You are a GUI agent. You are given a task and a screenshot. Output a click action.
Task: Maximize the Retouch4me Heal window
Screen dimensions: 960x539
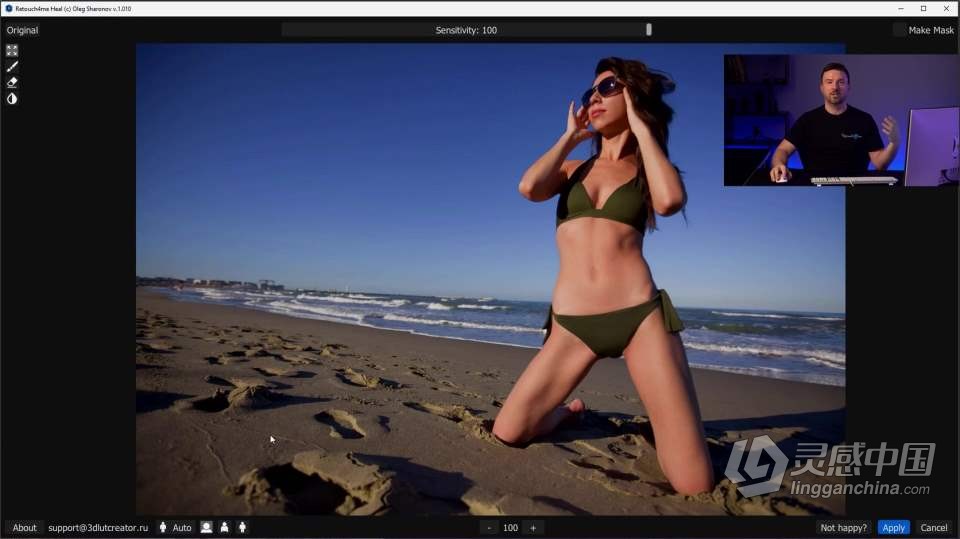(x=923, y=8)
